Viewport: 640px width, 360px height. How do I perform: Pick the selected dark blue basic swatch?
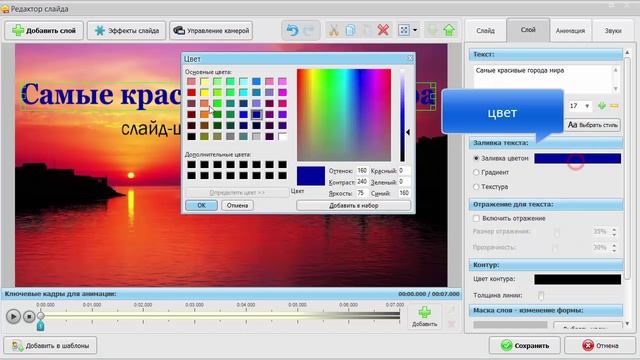coord(256,115)
